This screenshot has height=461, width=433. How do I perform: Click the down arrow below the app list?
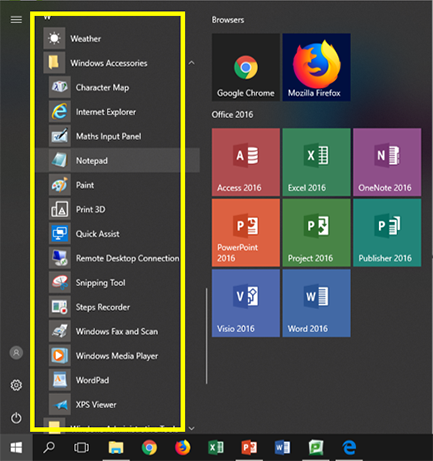tap(191, 428)
